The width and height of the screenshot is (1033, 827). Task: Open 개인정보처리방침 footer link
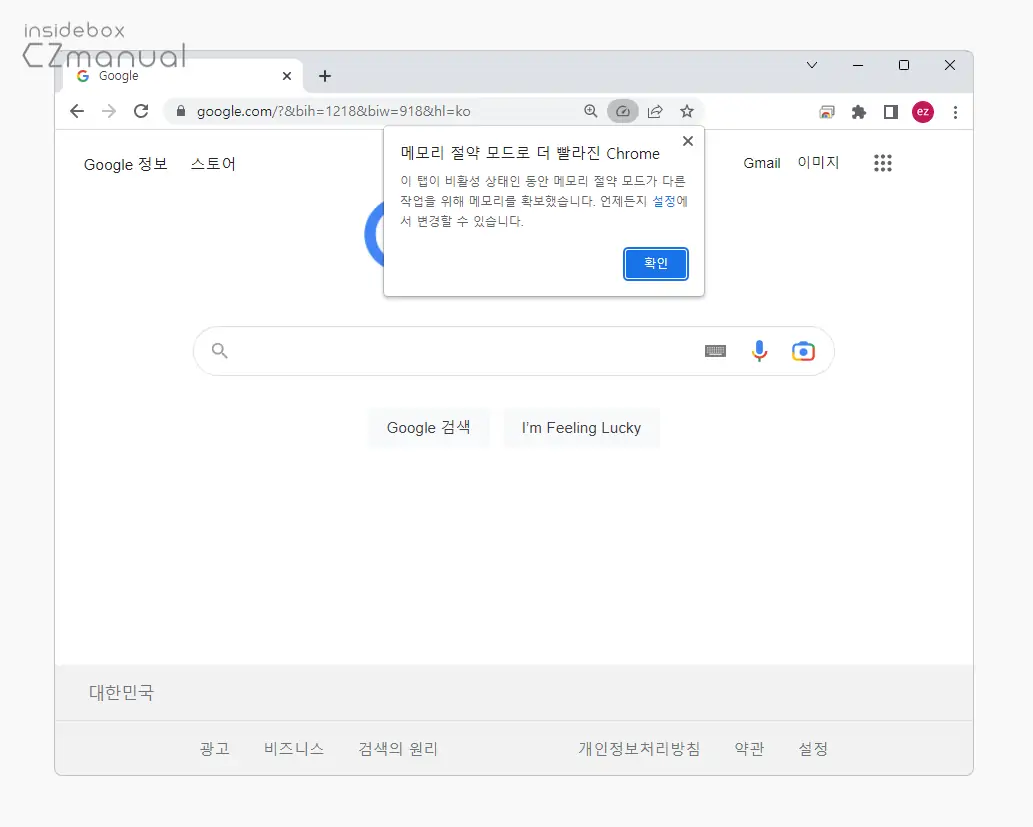pos(639,749)
